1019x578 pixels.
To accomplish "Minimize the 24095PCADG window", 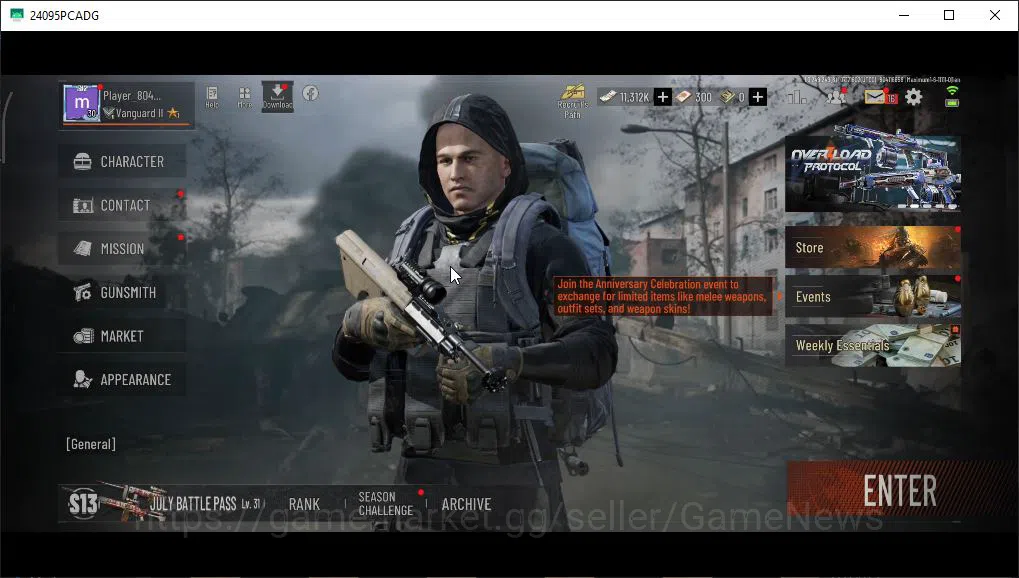I will coord(903,15).
